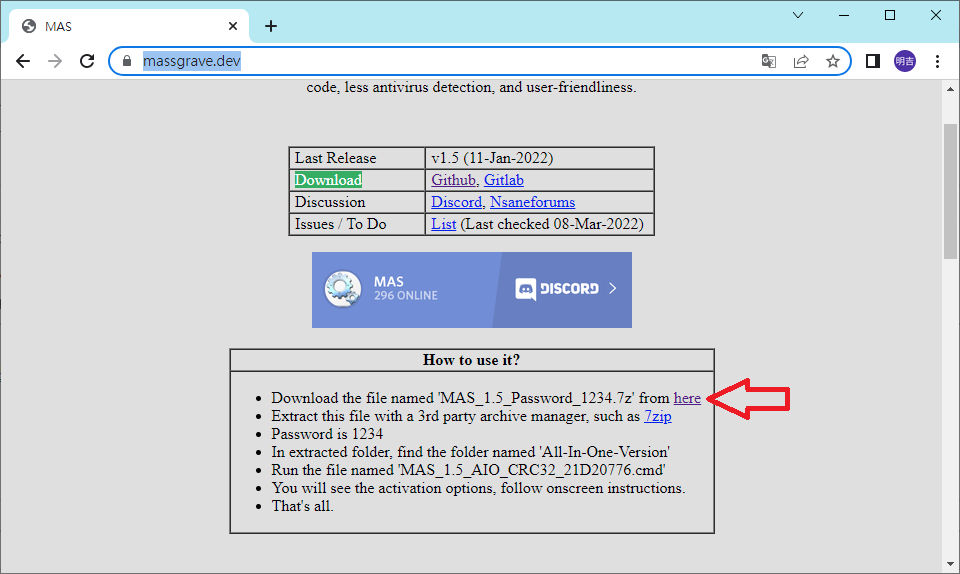Image resolution: width=960 pixels, height=574 pixels.
Task: Click the scrollbar up arrow
Action: click(950, 89)
